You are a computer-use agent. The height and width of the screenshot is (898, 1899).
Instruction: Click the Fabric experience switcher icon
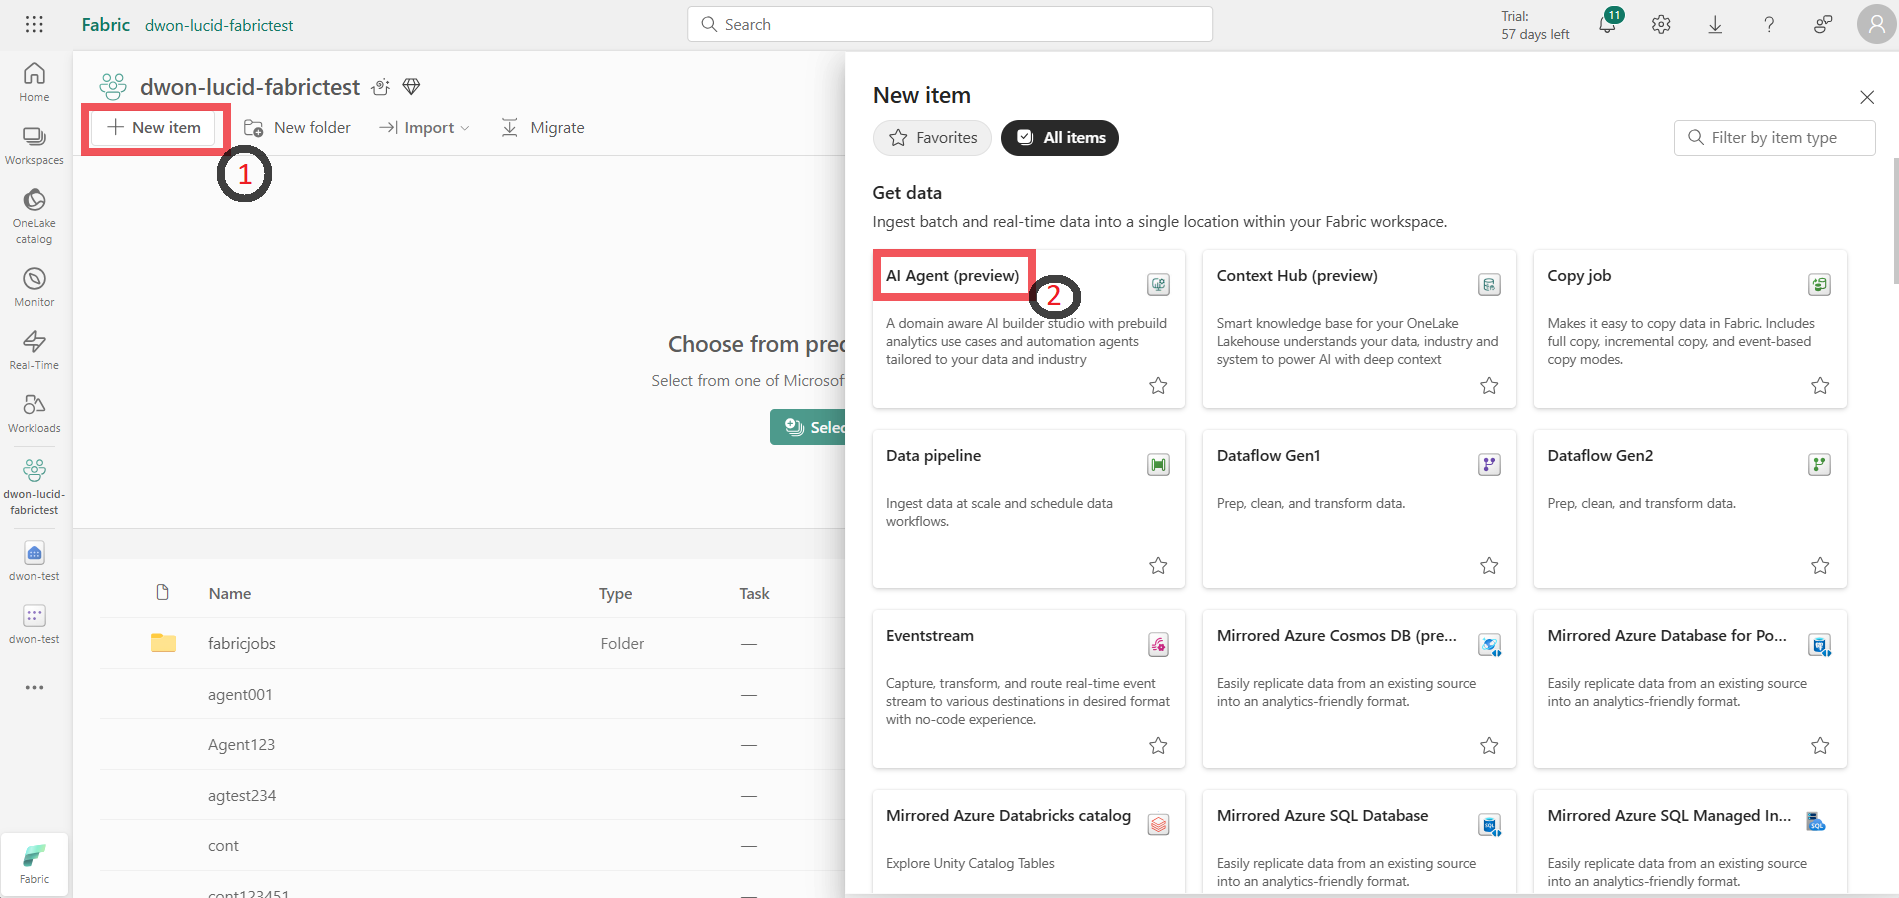point(34,863)
